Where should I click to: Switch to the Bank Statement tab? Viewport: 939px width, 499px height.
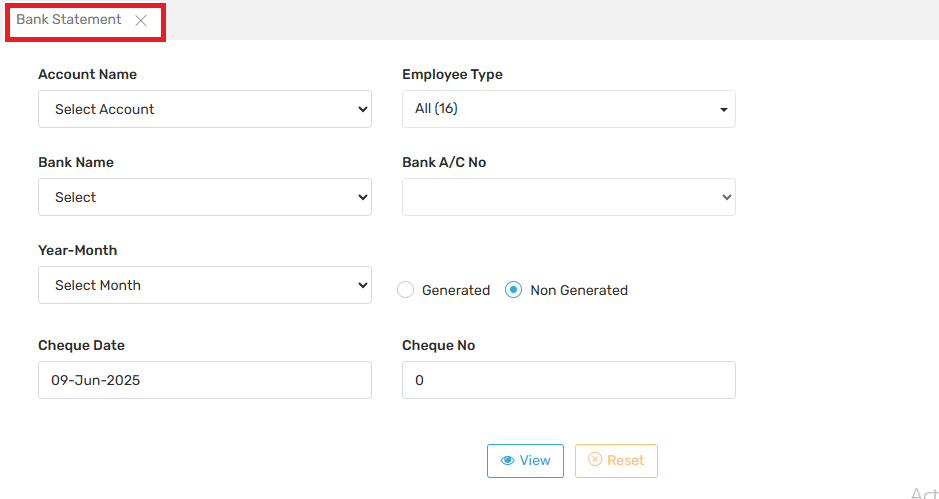[x=69, y=20]
